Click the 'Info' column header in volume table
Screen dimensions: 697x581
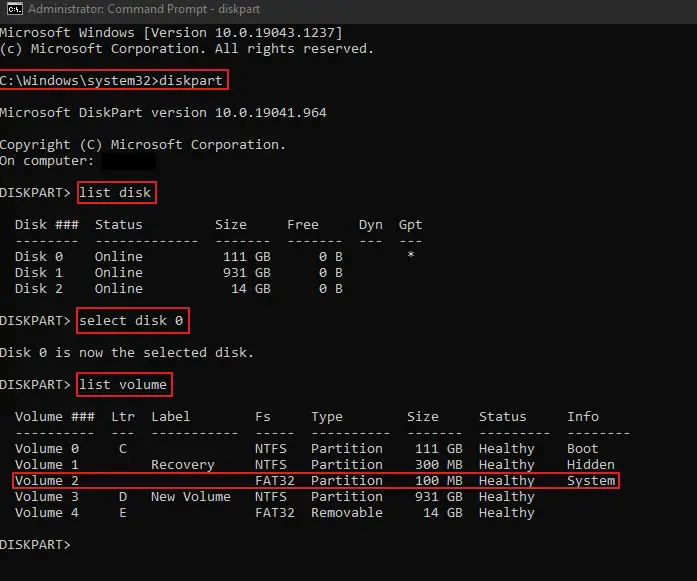tap(583, 417)
